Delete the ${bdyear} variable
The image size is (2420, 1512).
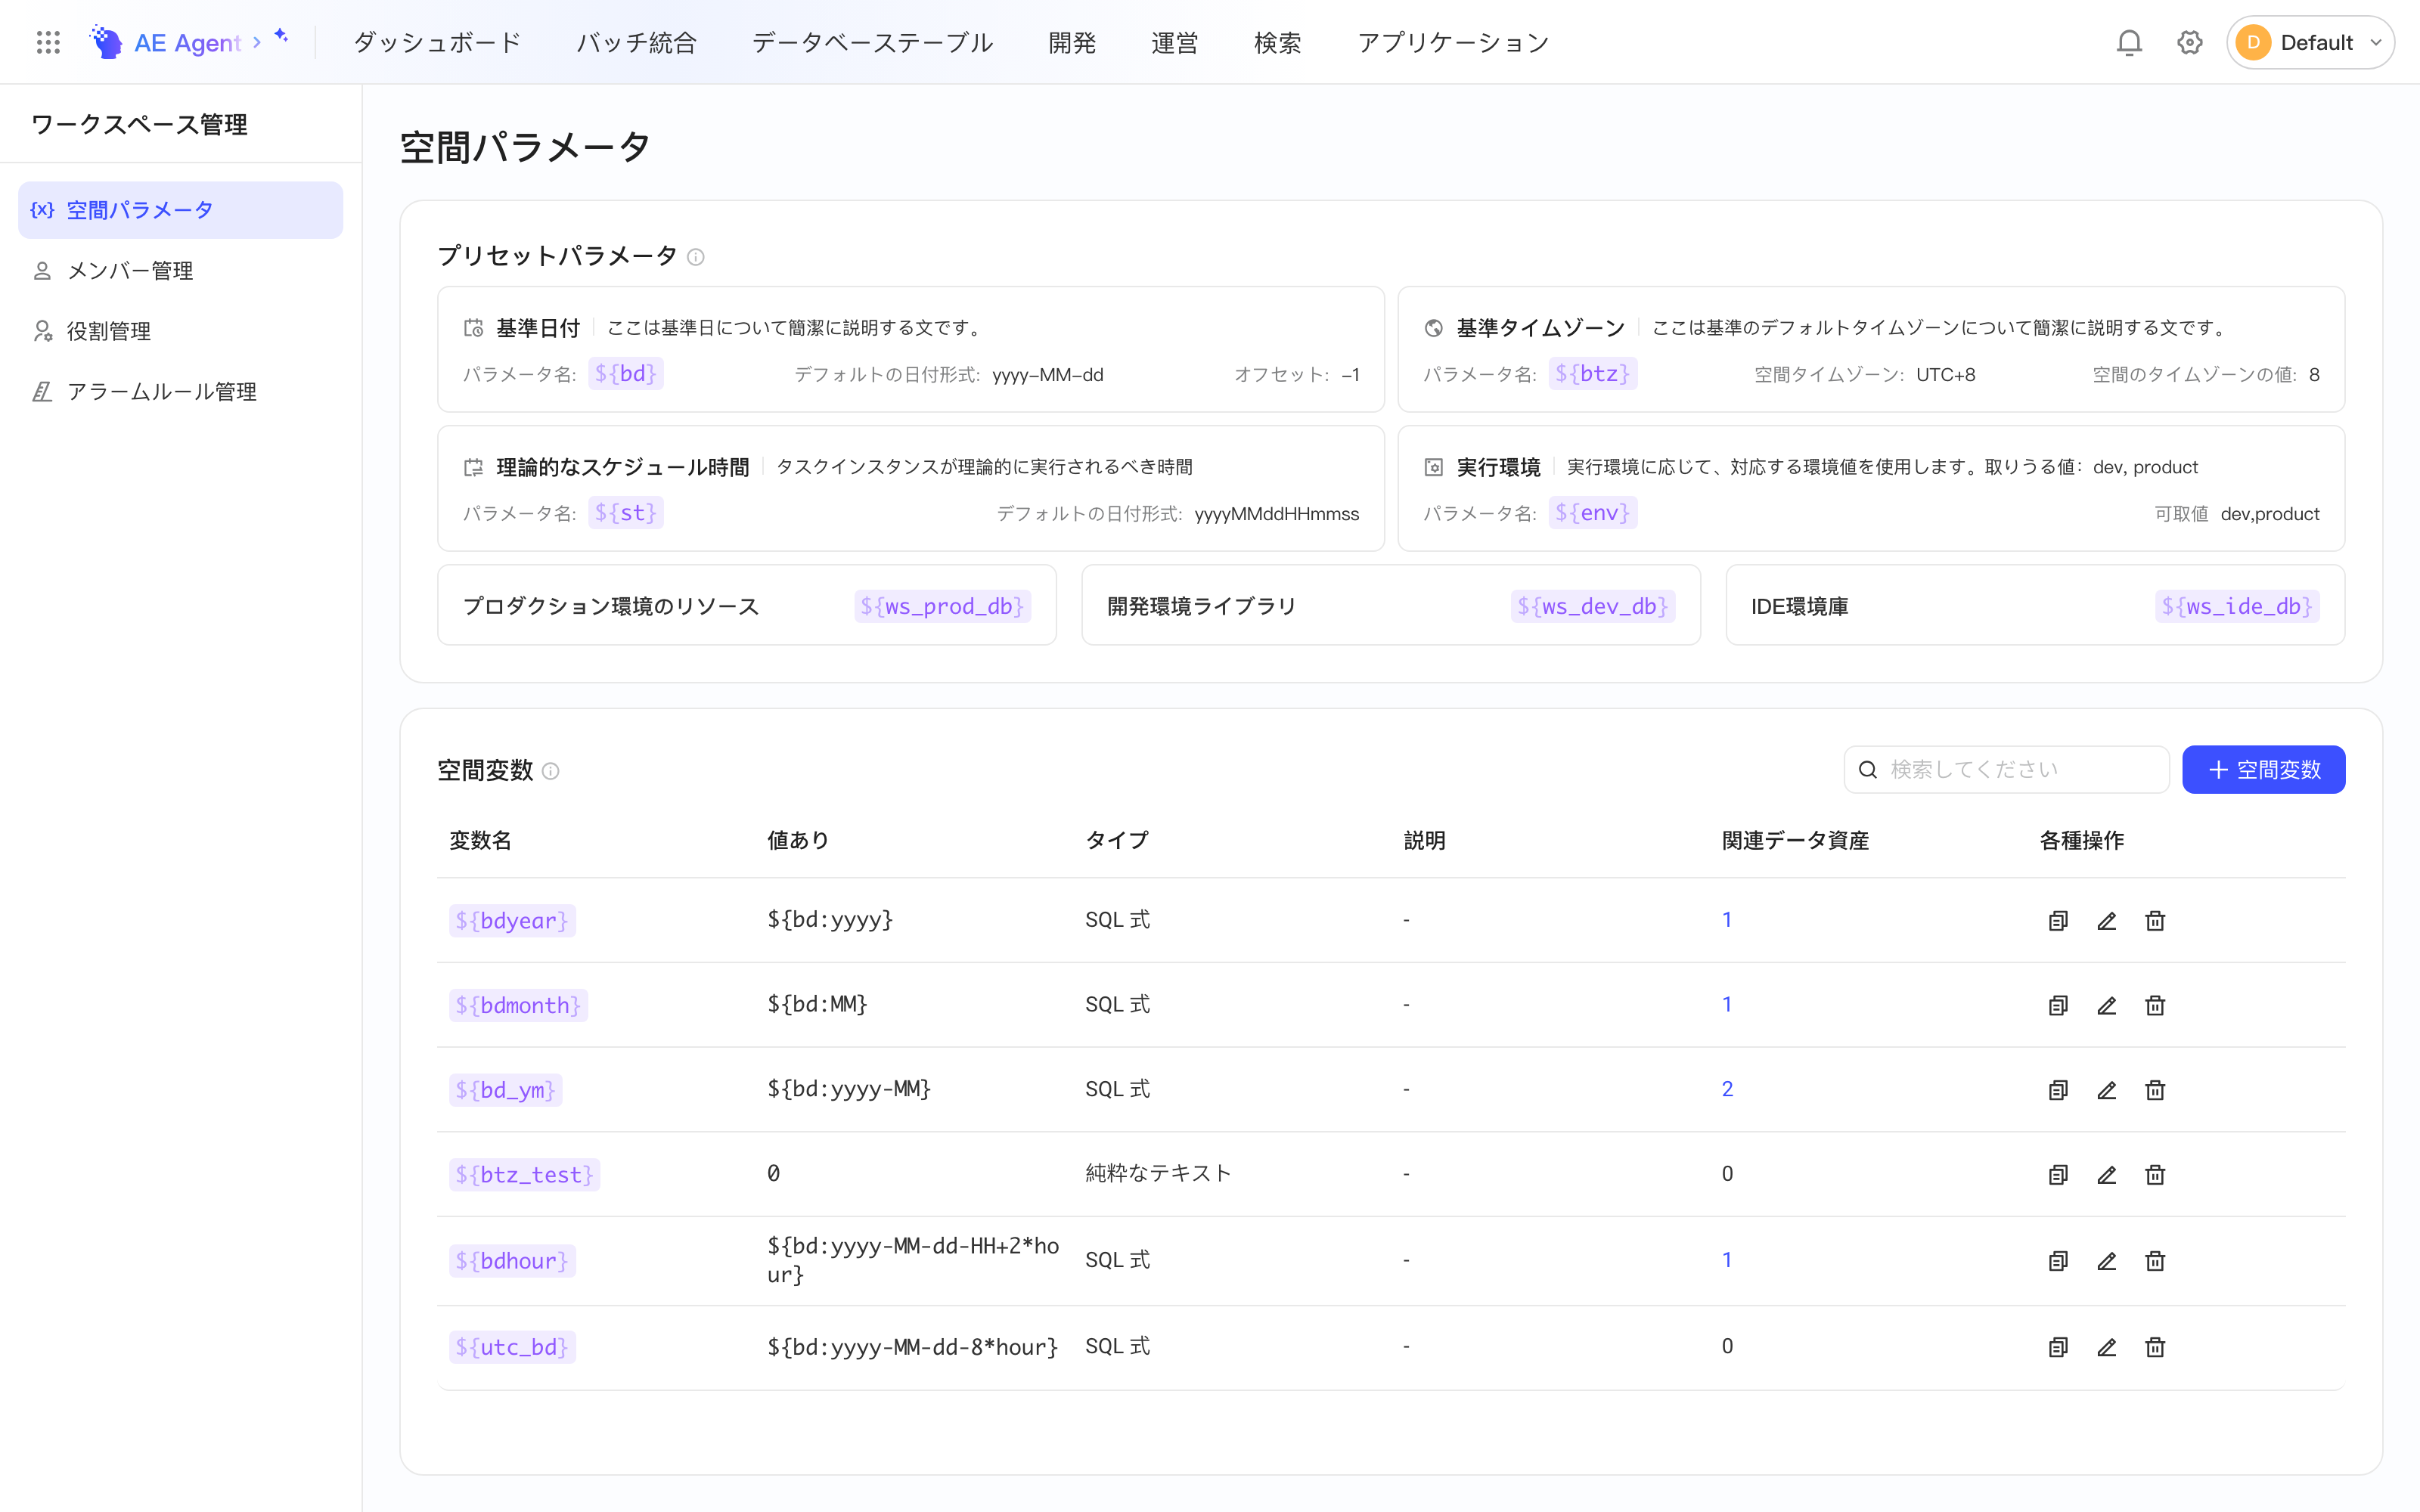[2155, 921]
